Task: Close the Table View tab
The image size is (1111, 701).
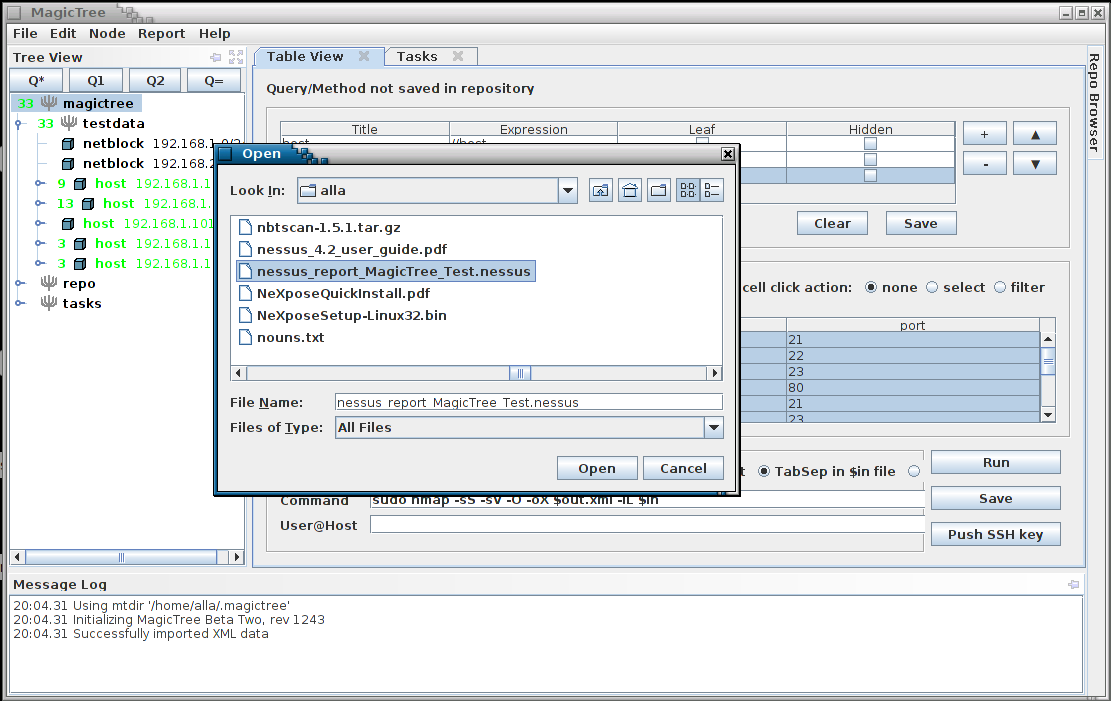Action: point(364,56)
